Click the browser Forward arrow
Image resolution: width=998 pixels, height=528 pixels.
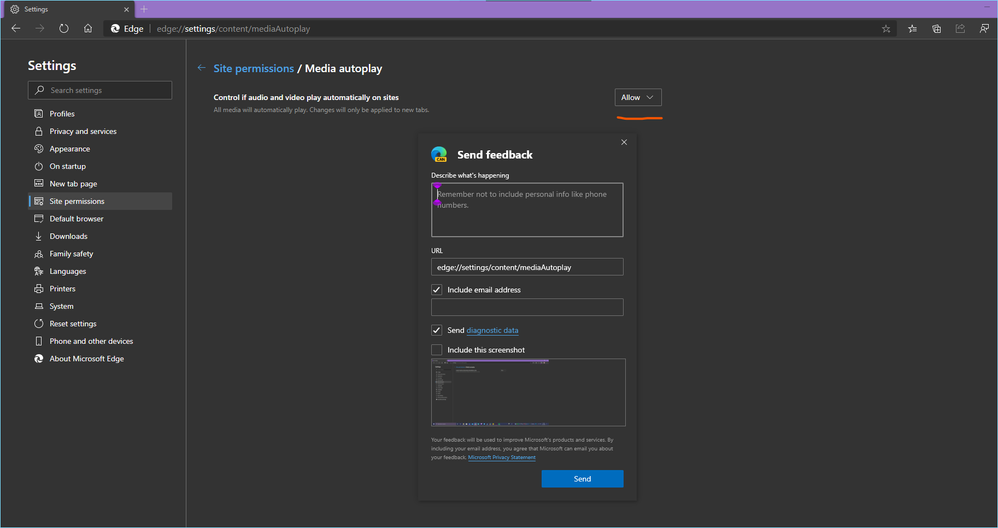tap(39, 29)
